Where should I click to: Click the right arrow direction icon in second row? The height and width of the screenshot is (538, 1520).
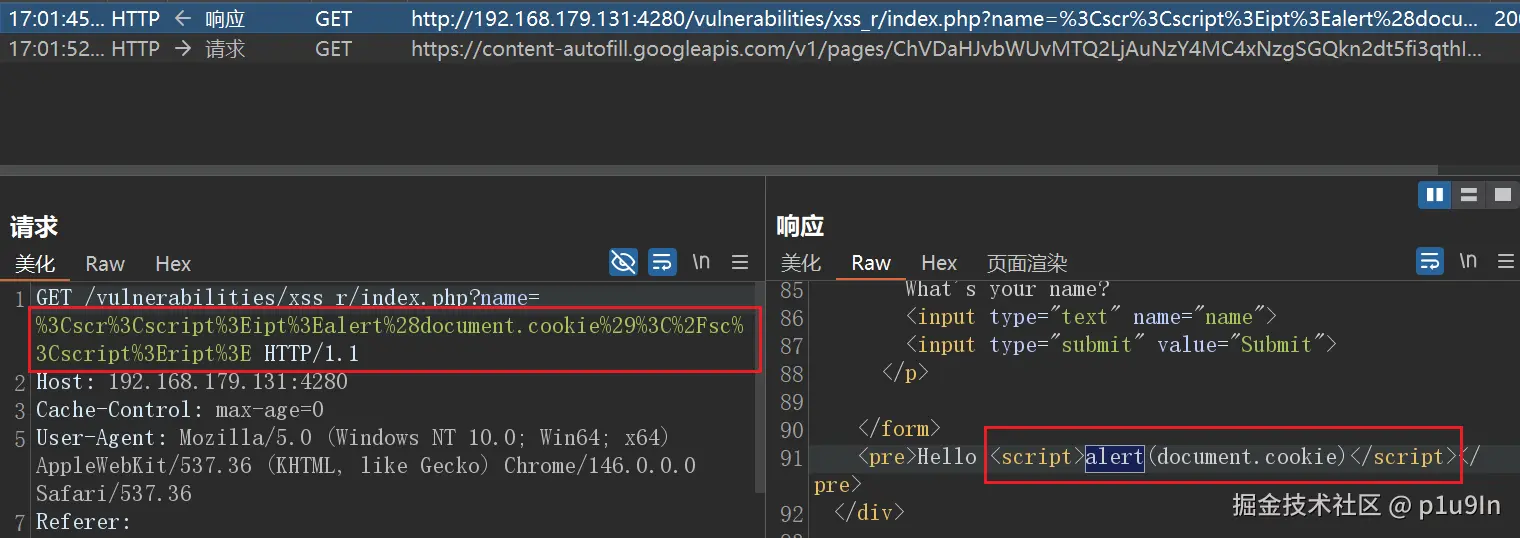click(x=183, y=48)
